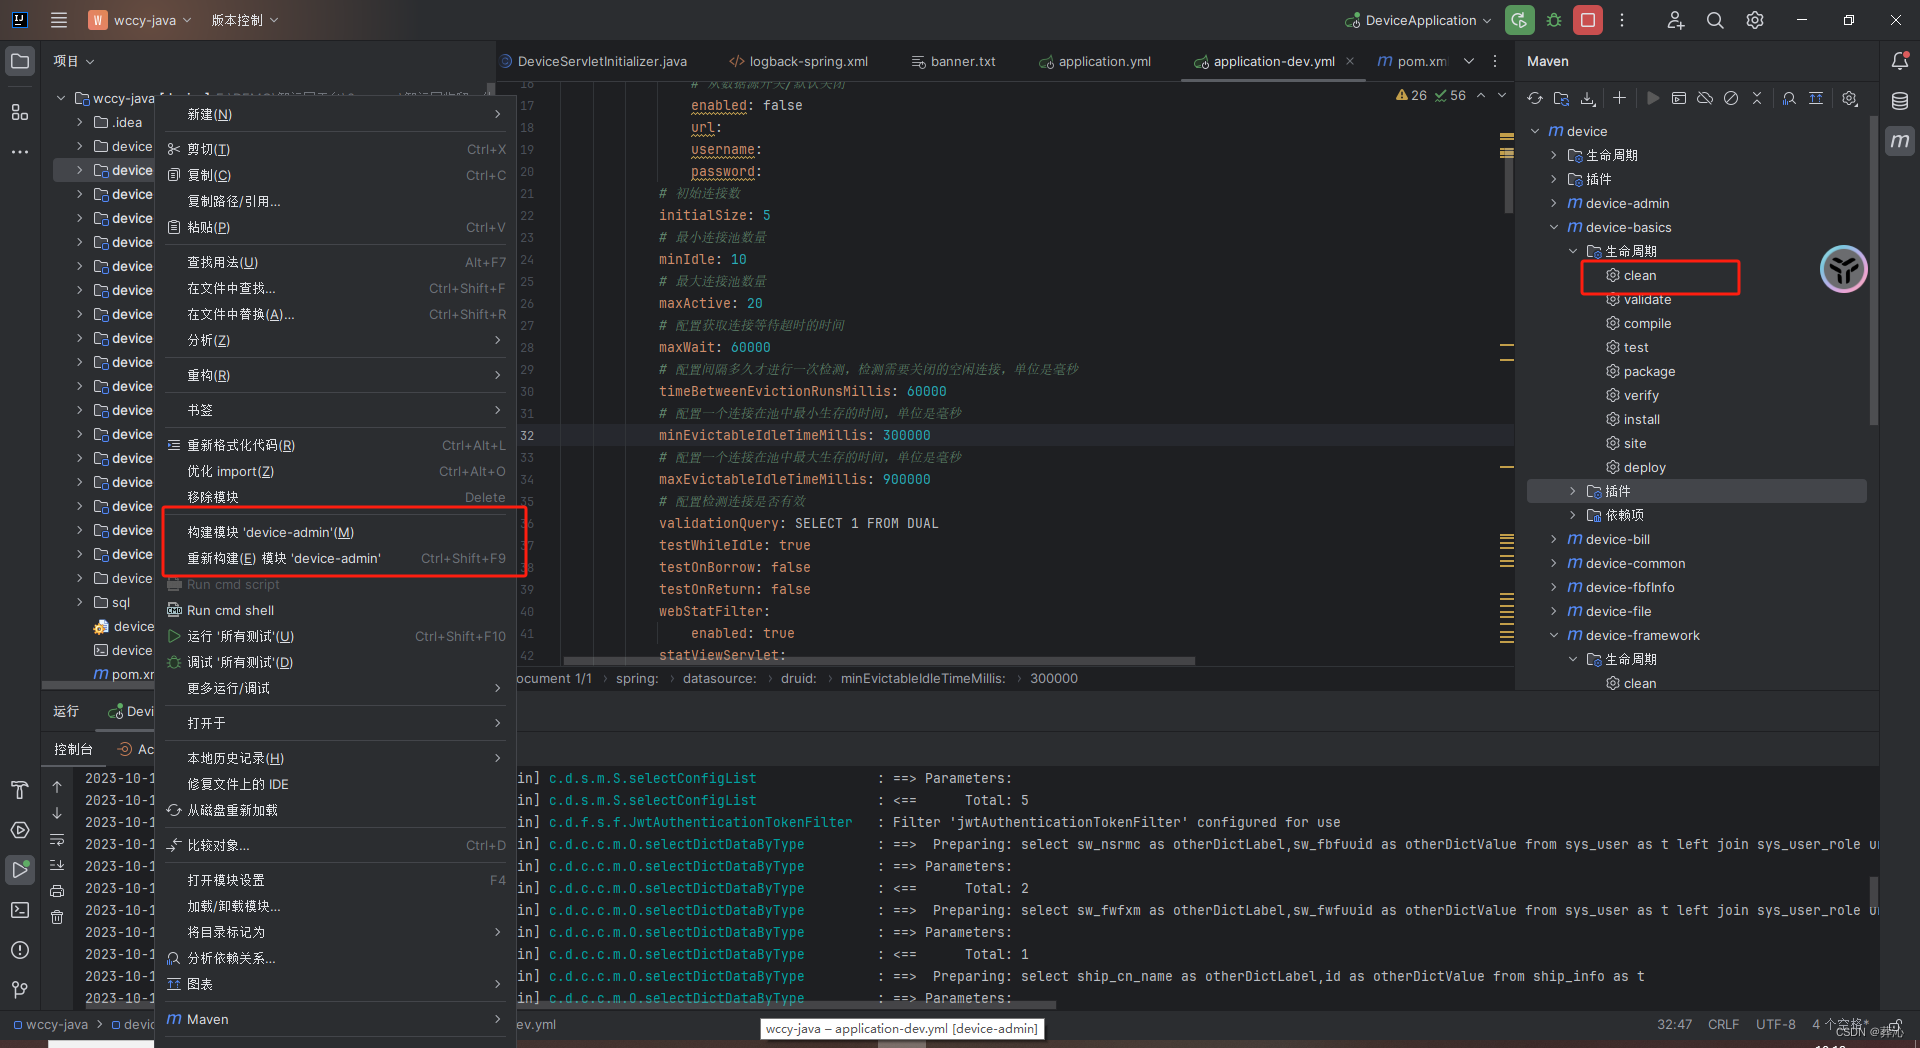Open the wccy-java project dropdown
Screen dimensions: 1920x1048
[x=140, y=20]
